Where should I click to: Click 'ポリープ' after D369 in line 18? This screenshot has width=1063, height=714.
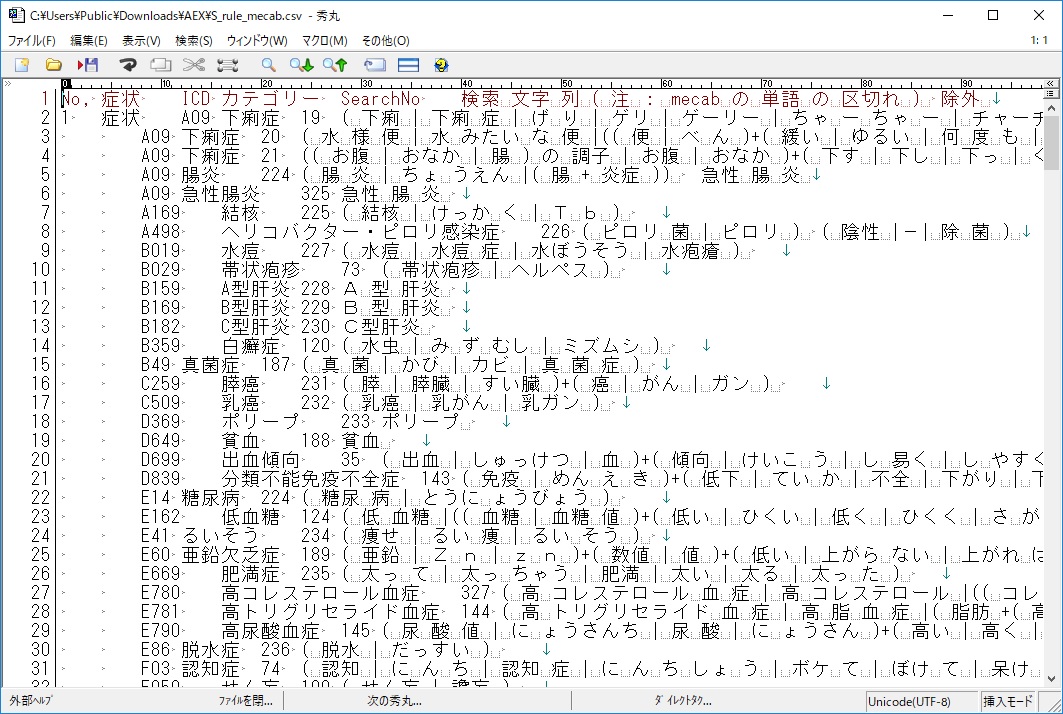pyautogui.click(x=260, y=422)
